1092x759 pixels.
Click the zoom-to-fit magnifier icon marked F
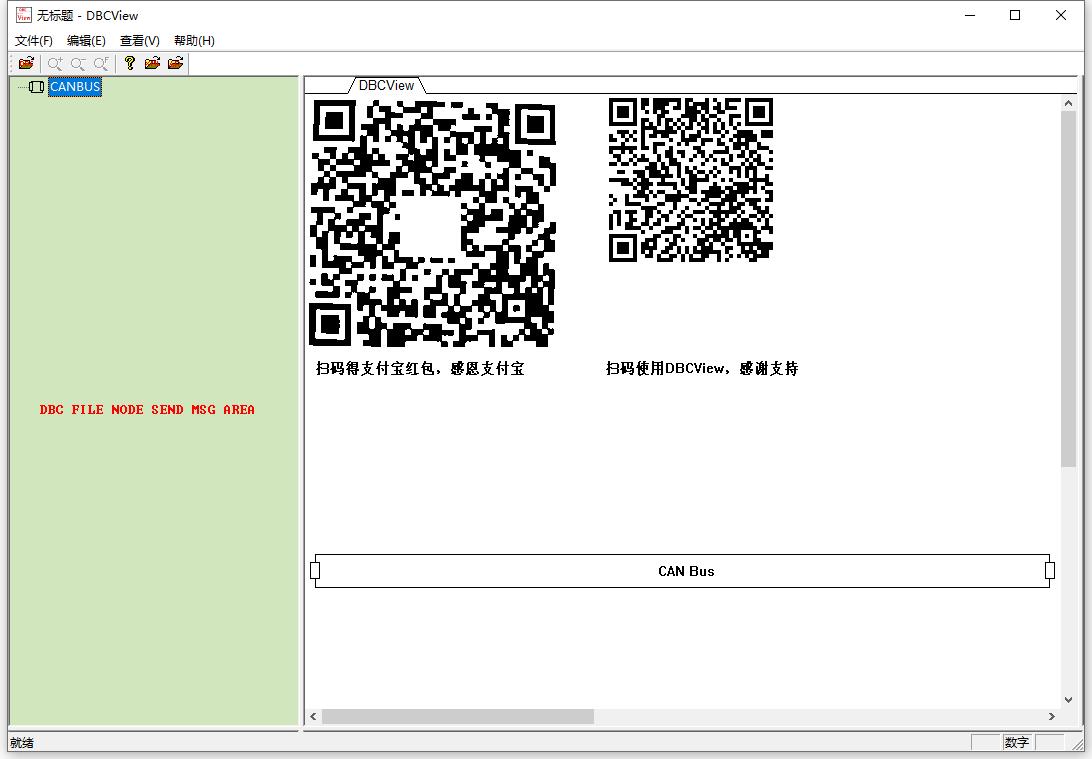102,64
